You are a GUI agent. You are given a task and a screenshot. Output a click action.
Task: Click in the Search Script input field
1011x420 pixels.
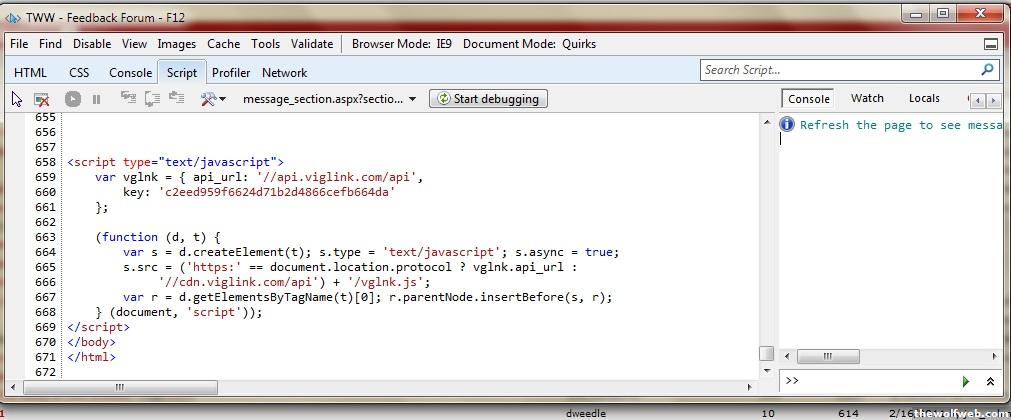pyautogui.click(x=838, y=70)
